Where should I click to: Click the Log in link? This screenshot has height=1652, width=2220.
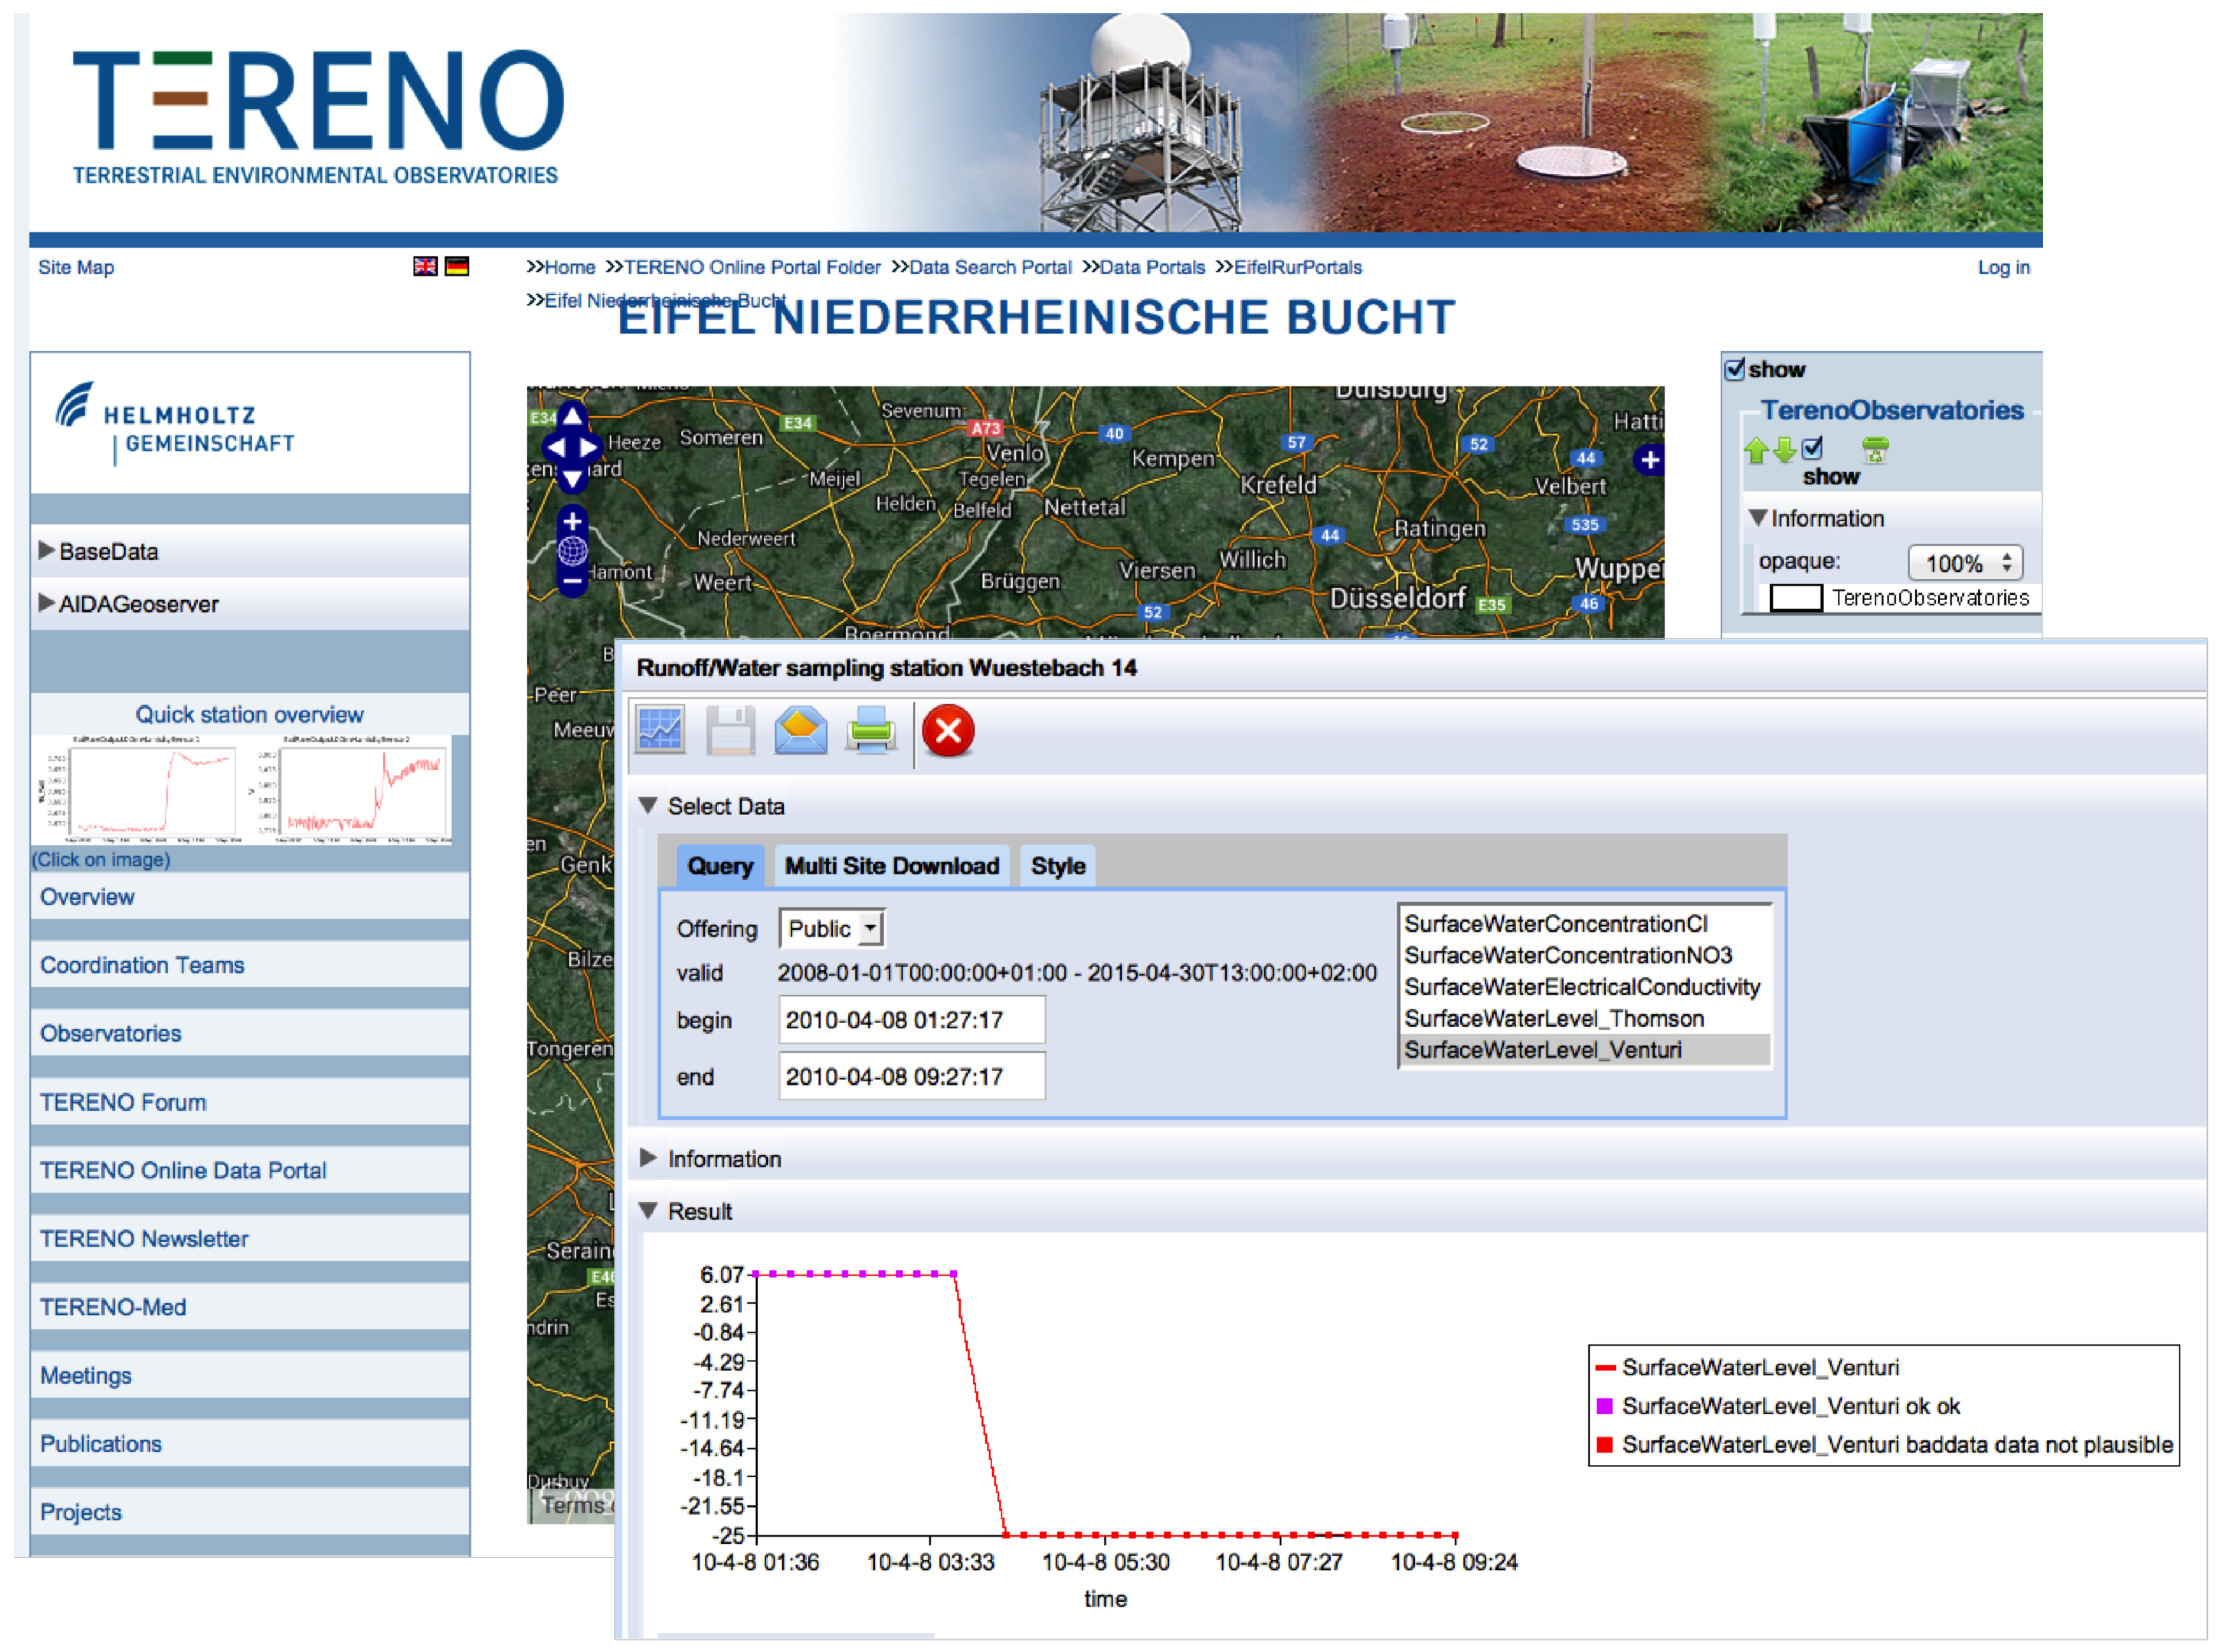point(2003,267)
